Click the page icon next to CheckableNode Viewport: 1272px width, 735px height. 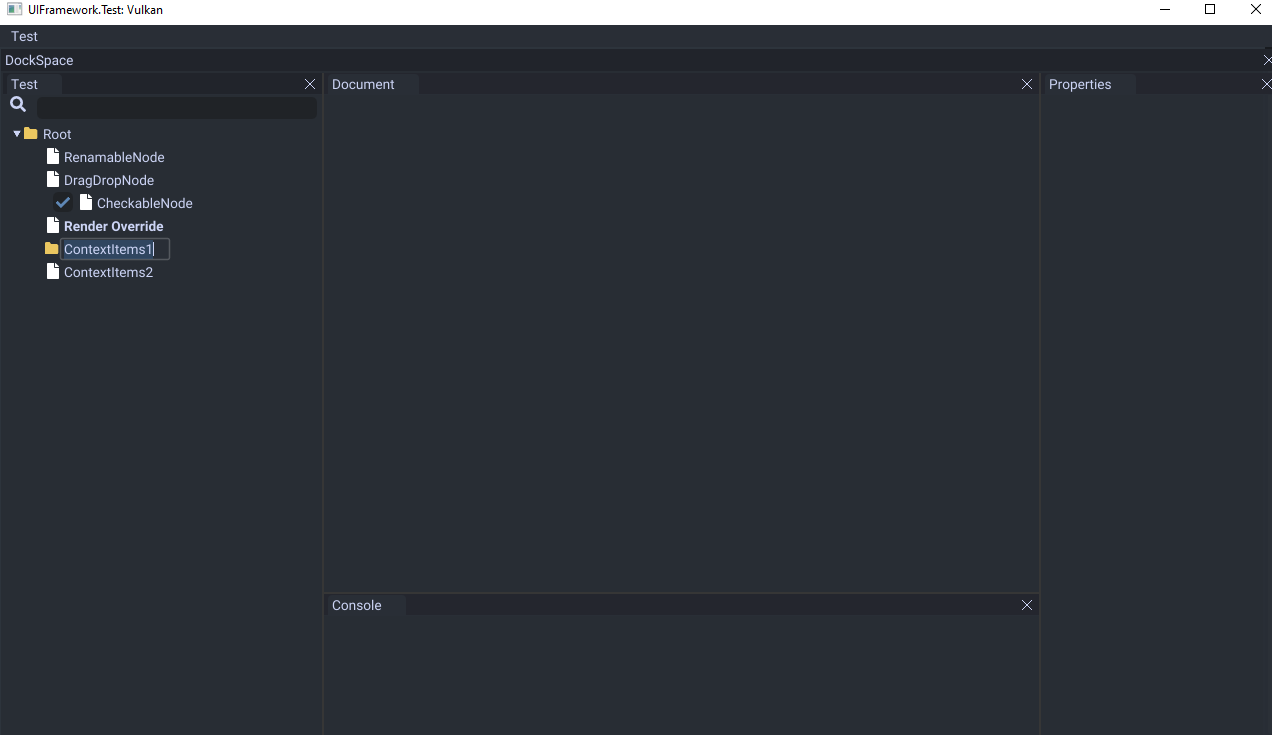85,202
